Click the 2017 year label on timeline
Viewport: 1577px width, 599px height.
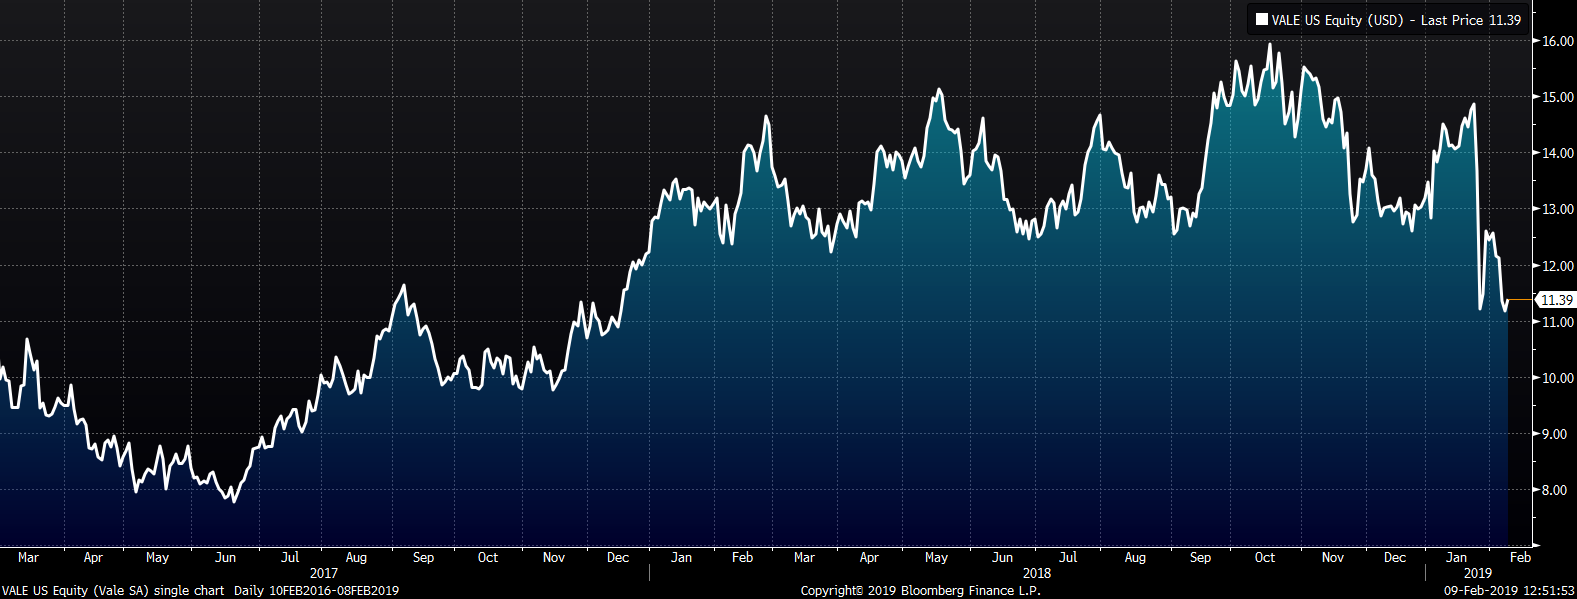(324, 573)
